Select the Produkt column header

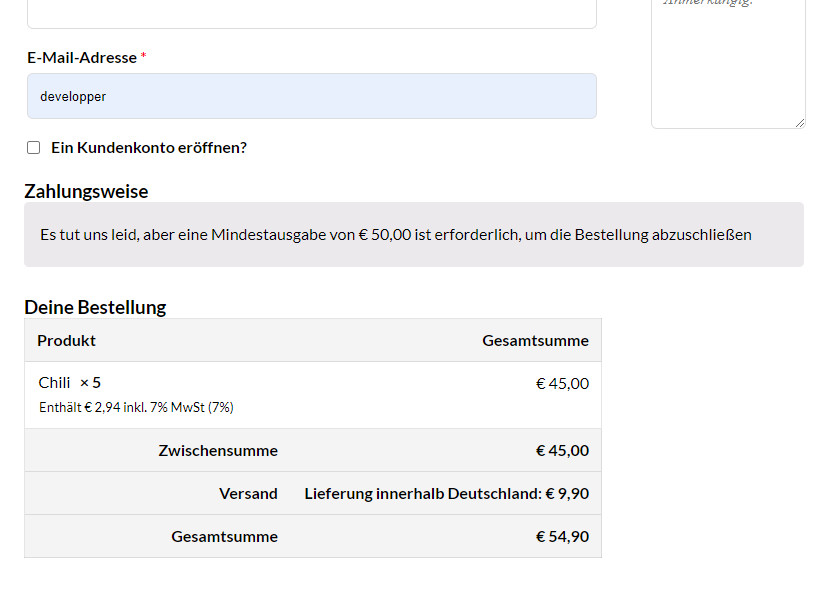pyautogui.click(x=67, y=340)
